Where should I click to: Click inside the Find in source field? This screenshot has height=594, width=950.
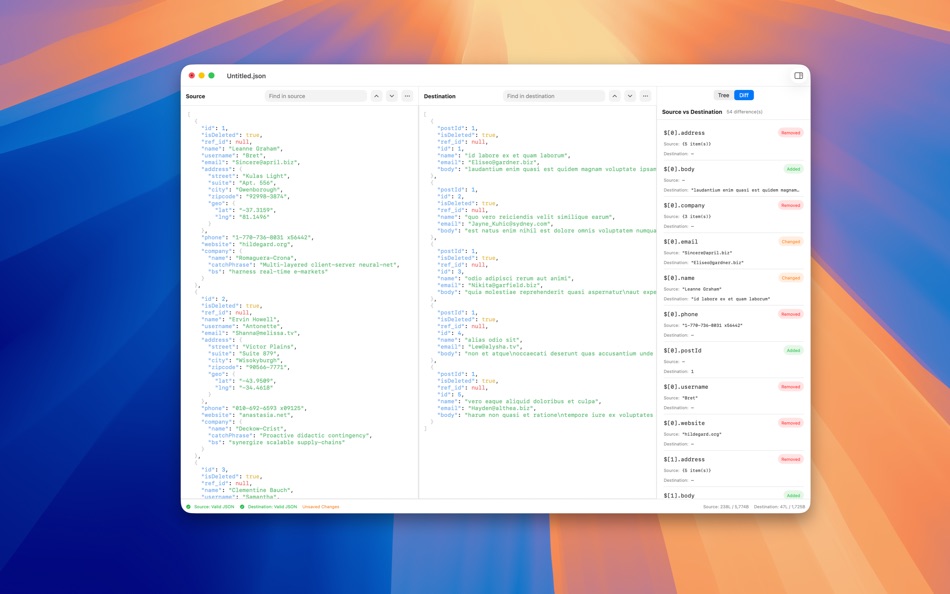[x=315, y=96]
